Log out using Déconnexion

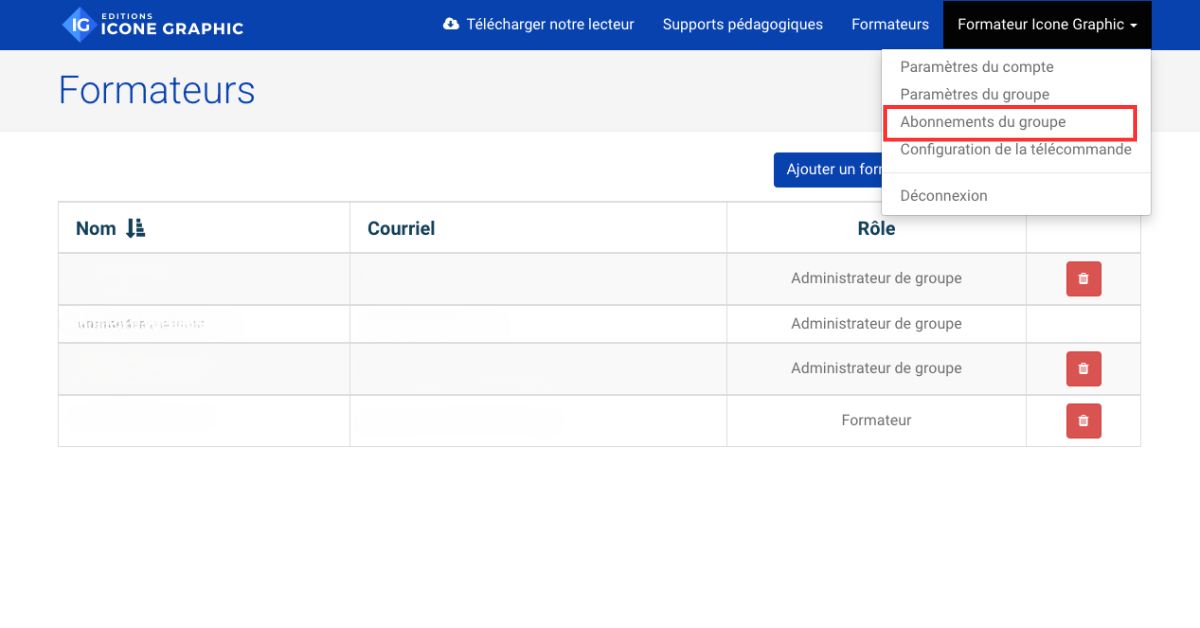point(943,196)
